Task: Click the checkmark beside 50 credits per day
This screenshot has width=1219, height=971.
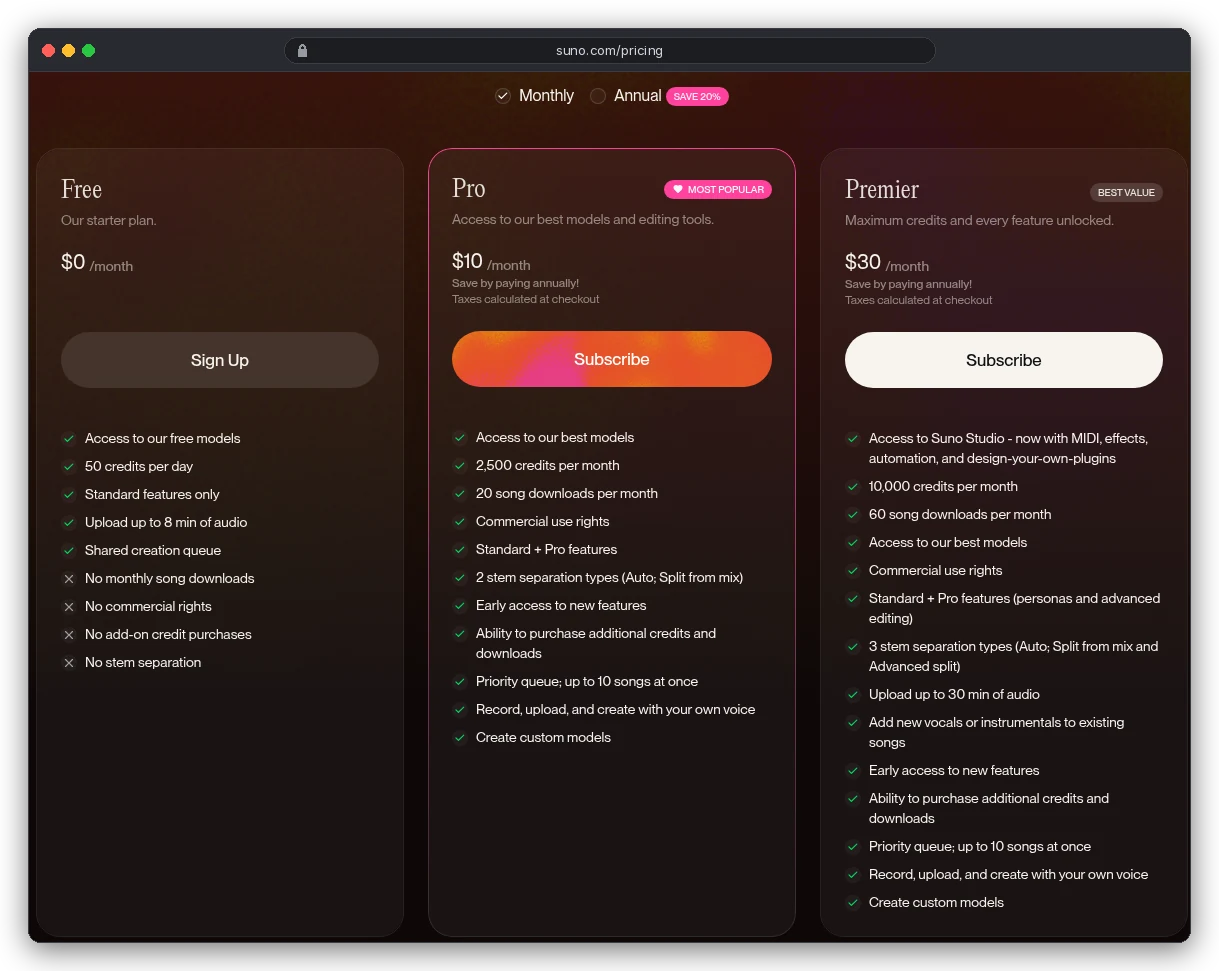Action: 69,467
